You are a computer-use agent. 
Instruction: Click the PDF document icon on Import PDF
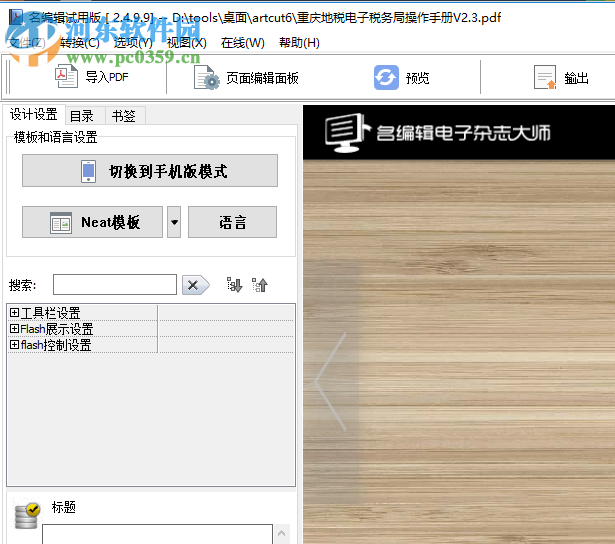tap(66, 76)
